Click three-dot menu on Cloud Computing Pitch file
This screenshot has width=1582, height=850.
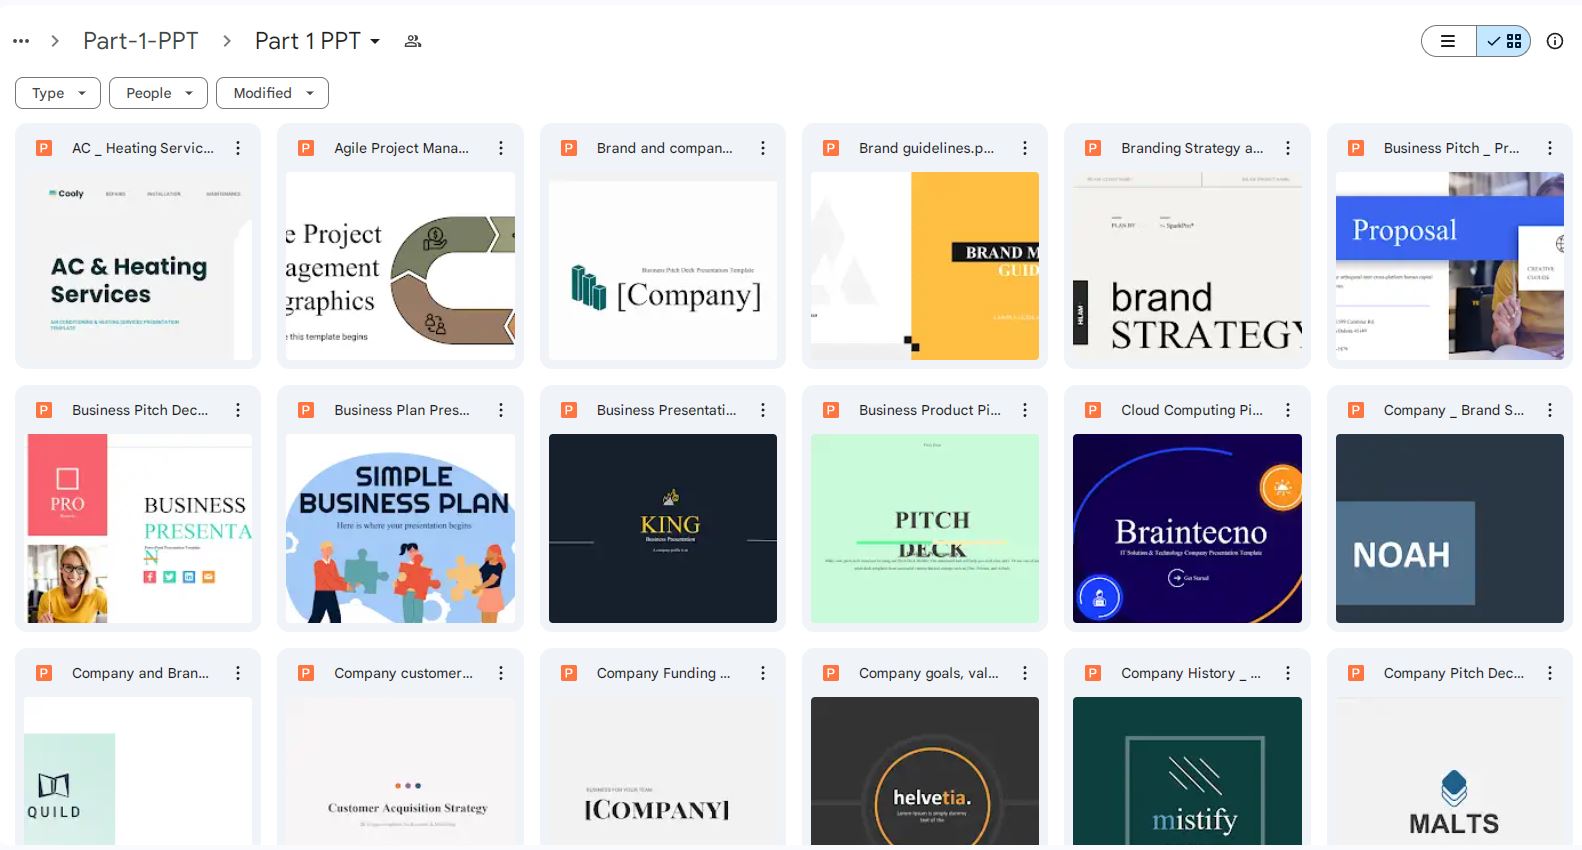pos(1287,410)
